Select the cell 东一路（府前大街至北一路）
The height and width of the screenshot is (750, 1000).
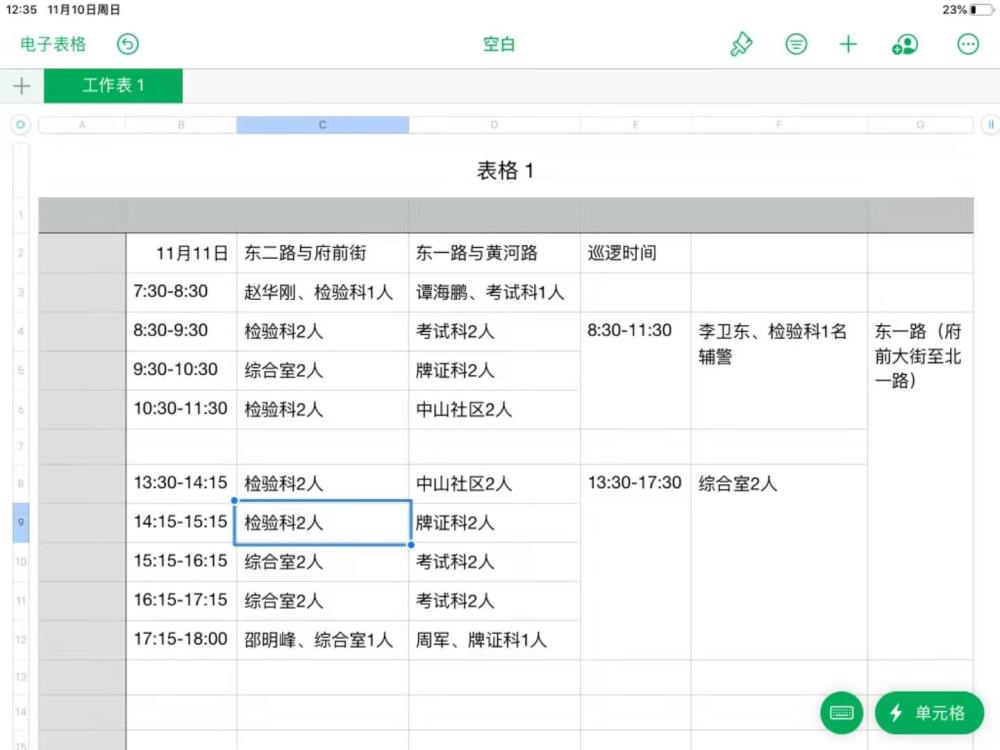[x=920, y=485]
